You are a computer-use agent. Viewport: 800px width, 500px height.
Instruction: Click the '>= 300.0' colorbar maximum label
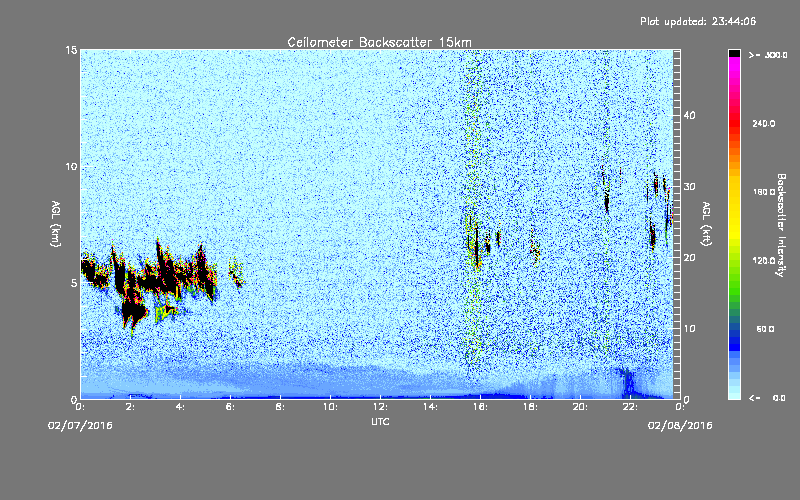[768, 55]
